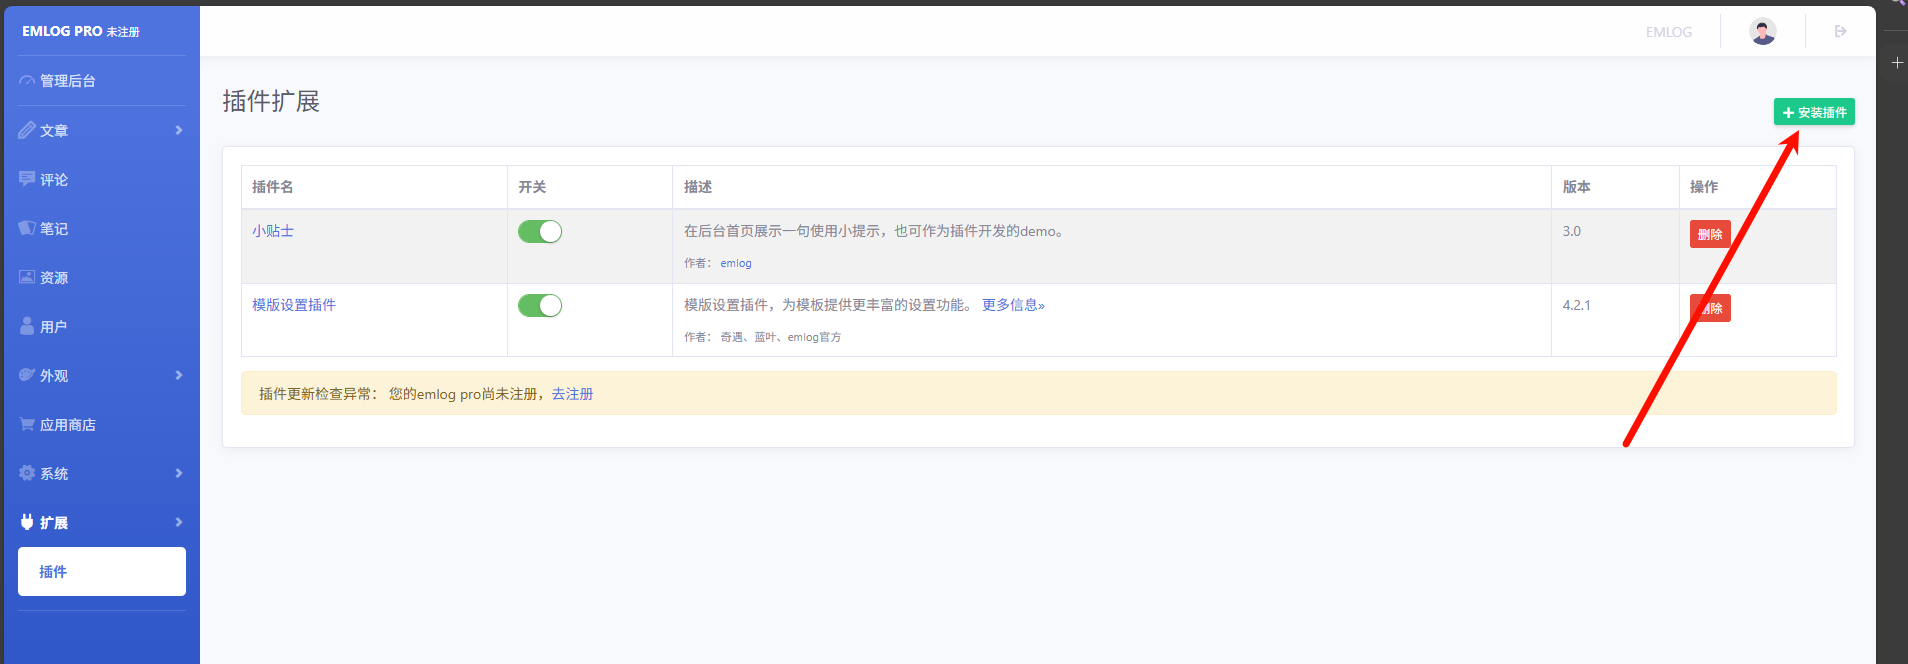The height and width of the screenshot is (664, 1908).
Task: Expand the 系统 menu chevron
Action: (x=179, y=473)
